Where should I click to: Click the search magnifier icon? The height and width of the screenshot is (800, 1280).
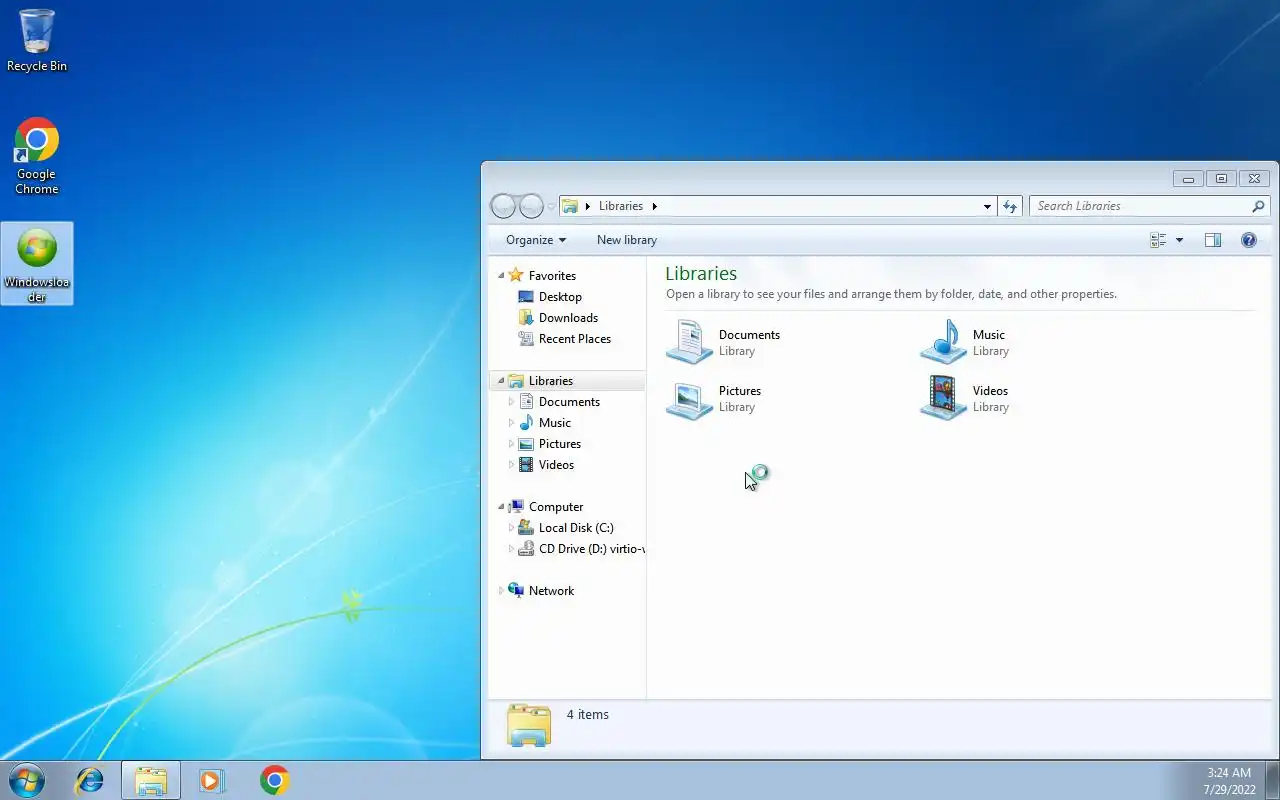click(x=1258, y=206)
